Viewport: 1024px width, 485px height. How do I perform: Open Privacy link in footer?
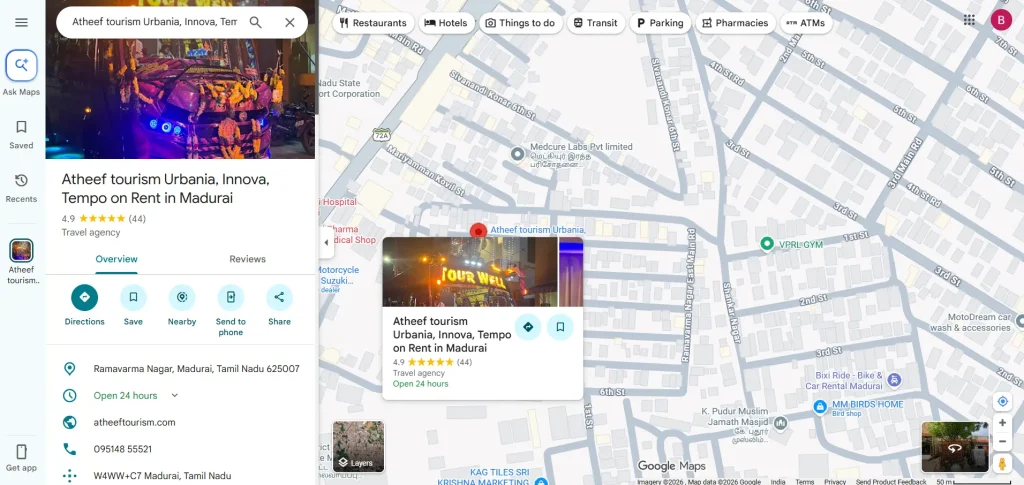(835, 482)
